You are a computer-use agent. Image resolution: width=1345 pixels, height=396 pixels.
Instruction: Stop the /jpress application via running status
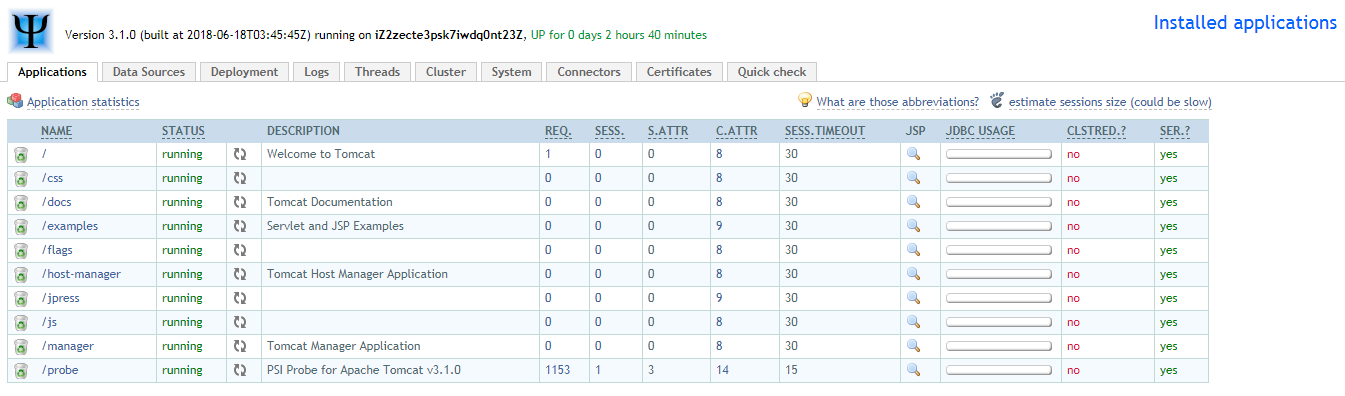[x=182, y=298]
